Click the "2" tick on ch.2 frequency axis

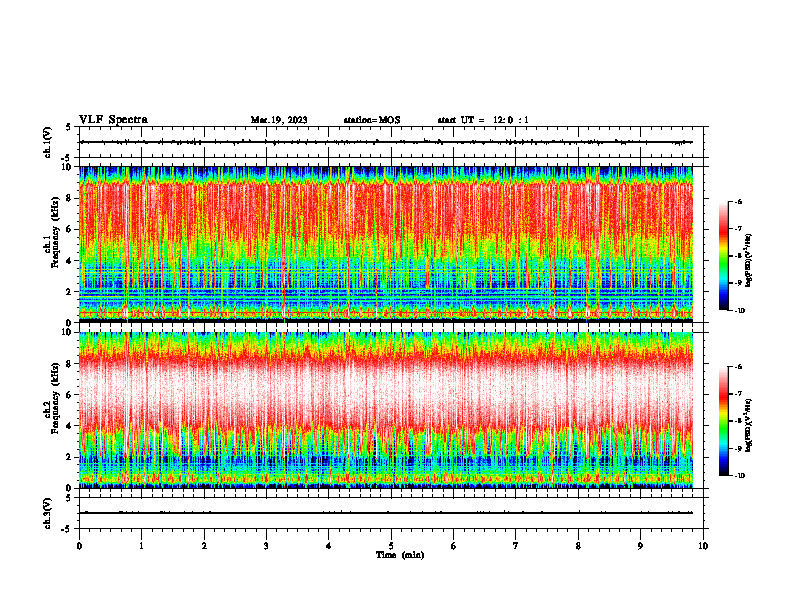click(70, 457)
